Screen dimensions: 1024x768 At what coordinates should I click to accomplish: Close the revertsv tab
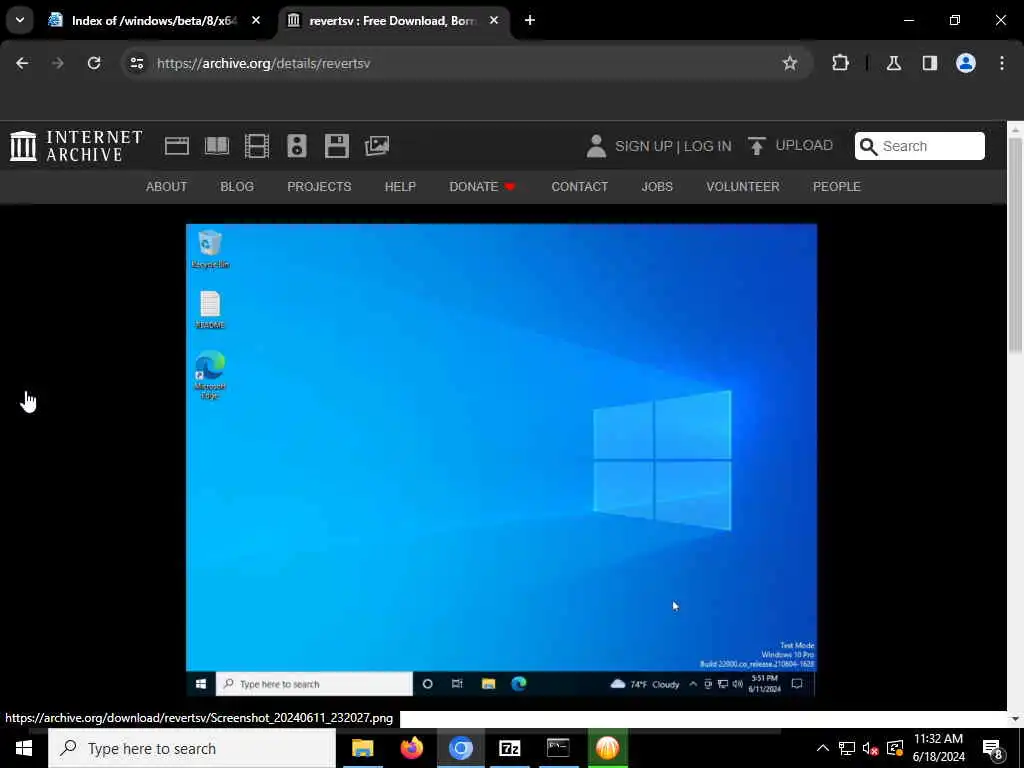[x=494, y=20]
